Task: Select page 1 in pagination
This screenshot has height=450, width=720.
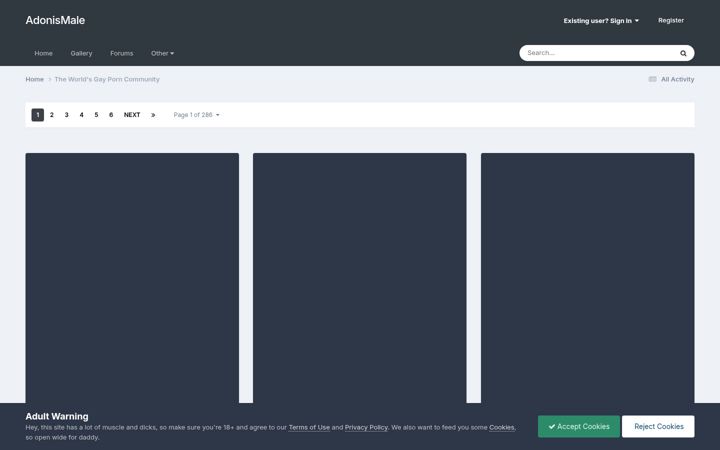Action: [x=38, y=115]
